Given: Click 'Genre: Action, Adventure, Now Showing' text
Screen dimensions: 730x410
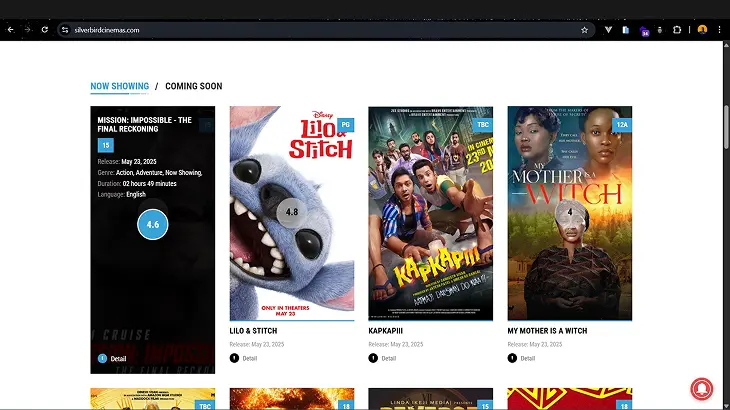Looking at the screenshot, I should [x=150, y=173].
